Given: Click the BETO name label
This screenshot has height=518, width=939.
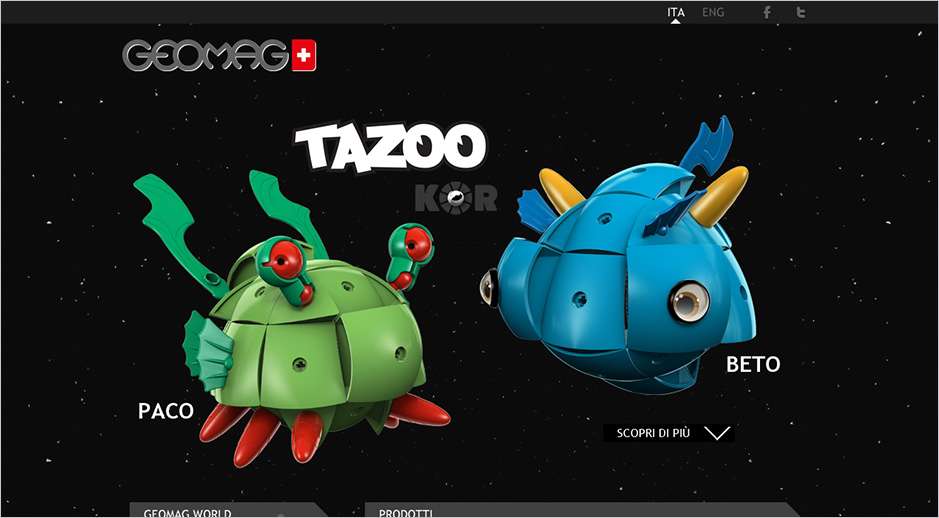Looking at the screenshot, I should pyautogui.click(x=753, y=364).
